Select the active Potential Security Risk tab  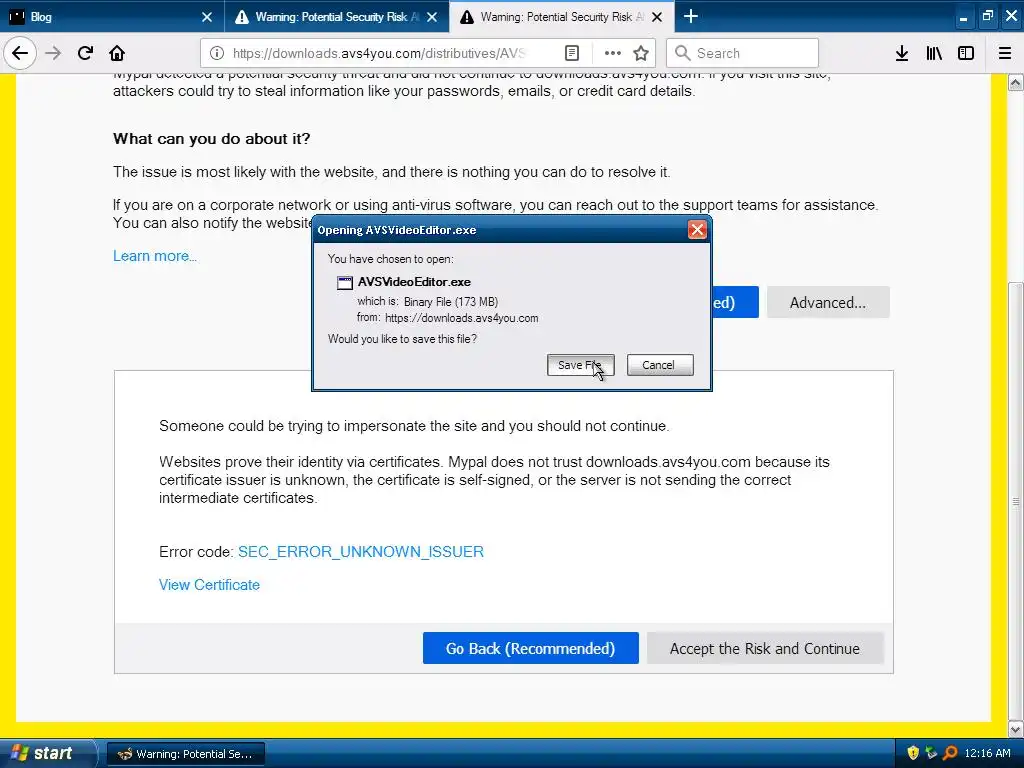(x=562, y=16)
